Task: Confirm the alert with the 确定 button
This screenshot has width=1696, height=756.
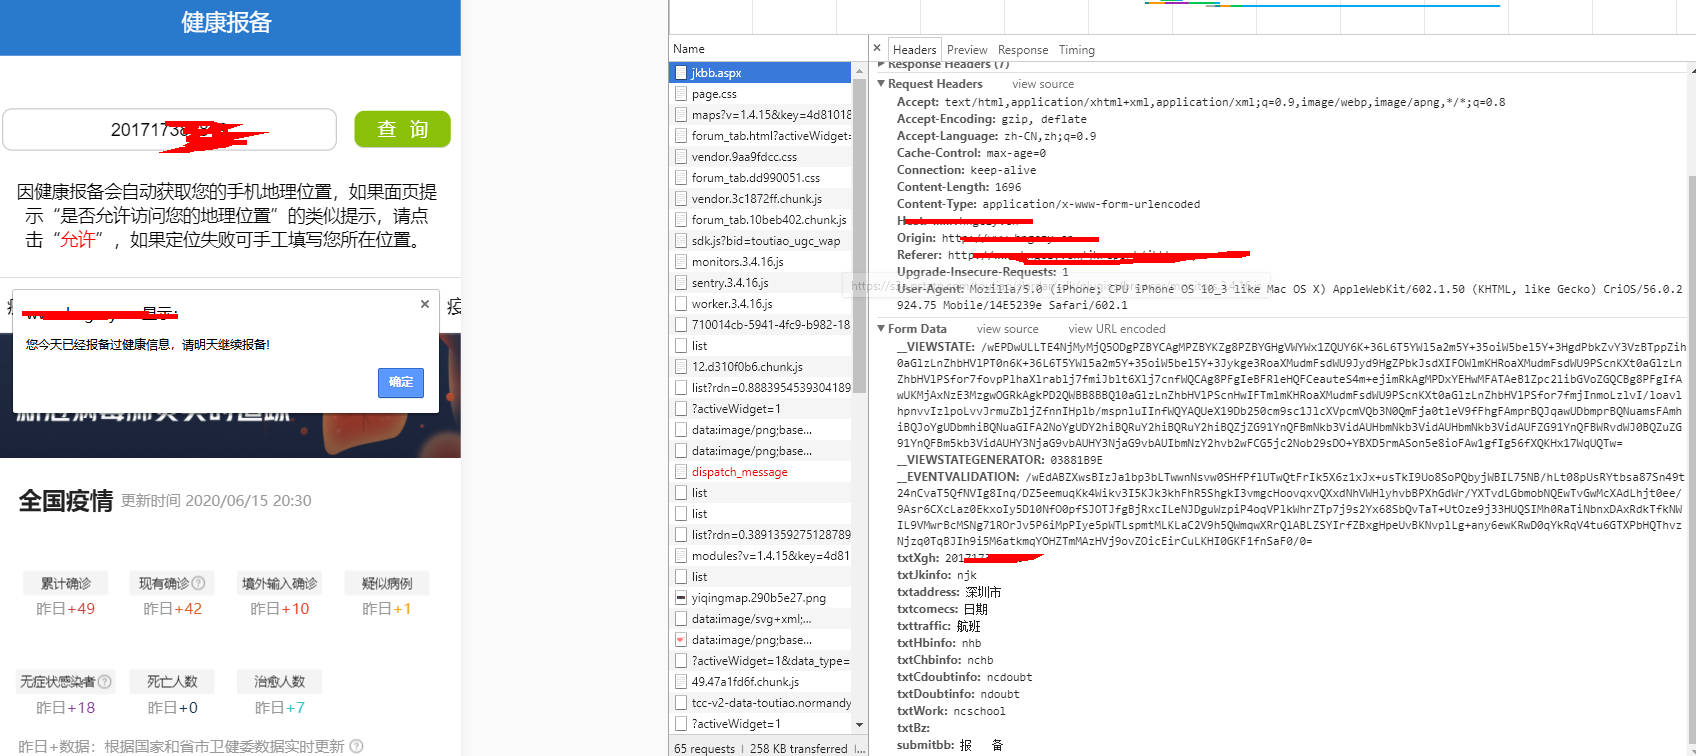Action: (401, 382)
